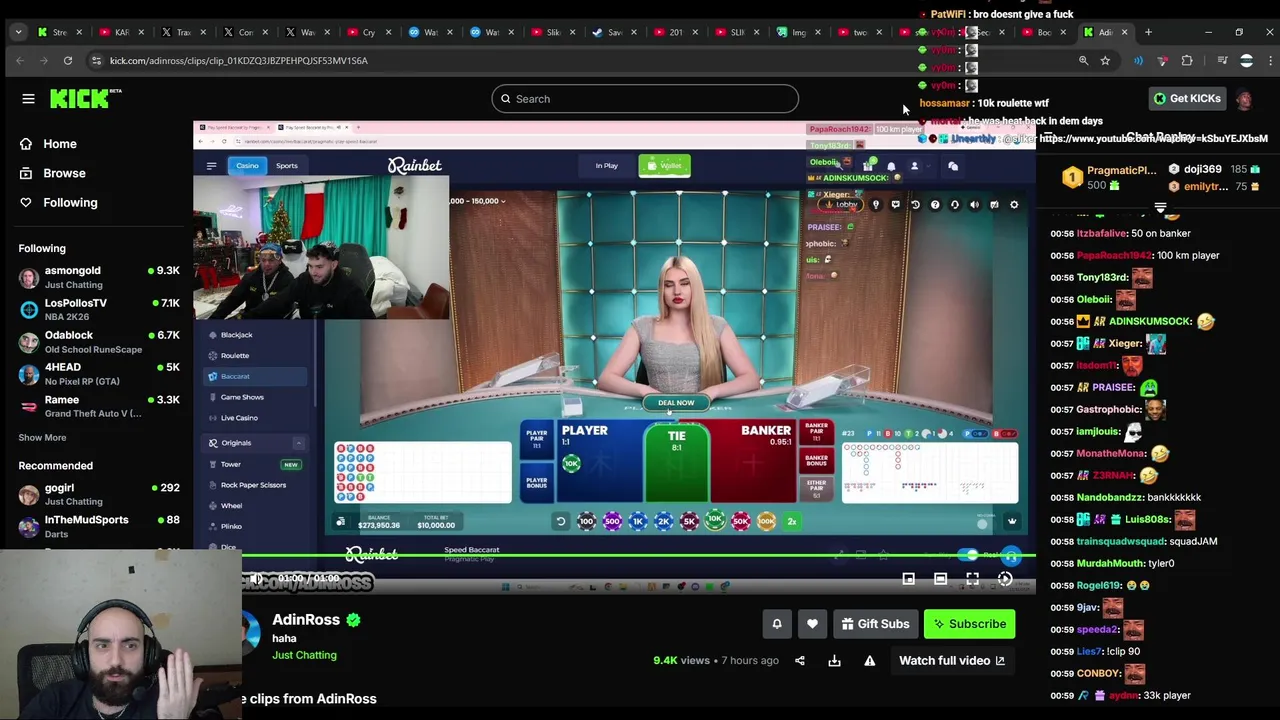Open the browser extensions puzzle icon
This screenshot has height=720, width=1280.
(1187, 61)
